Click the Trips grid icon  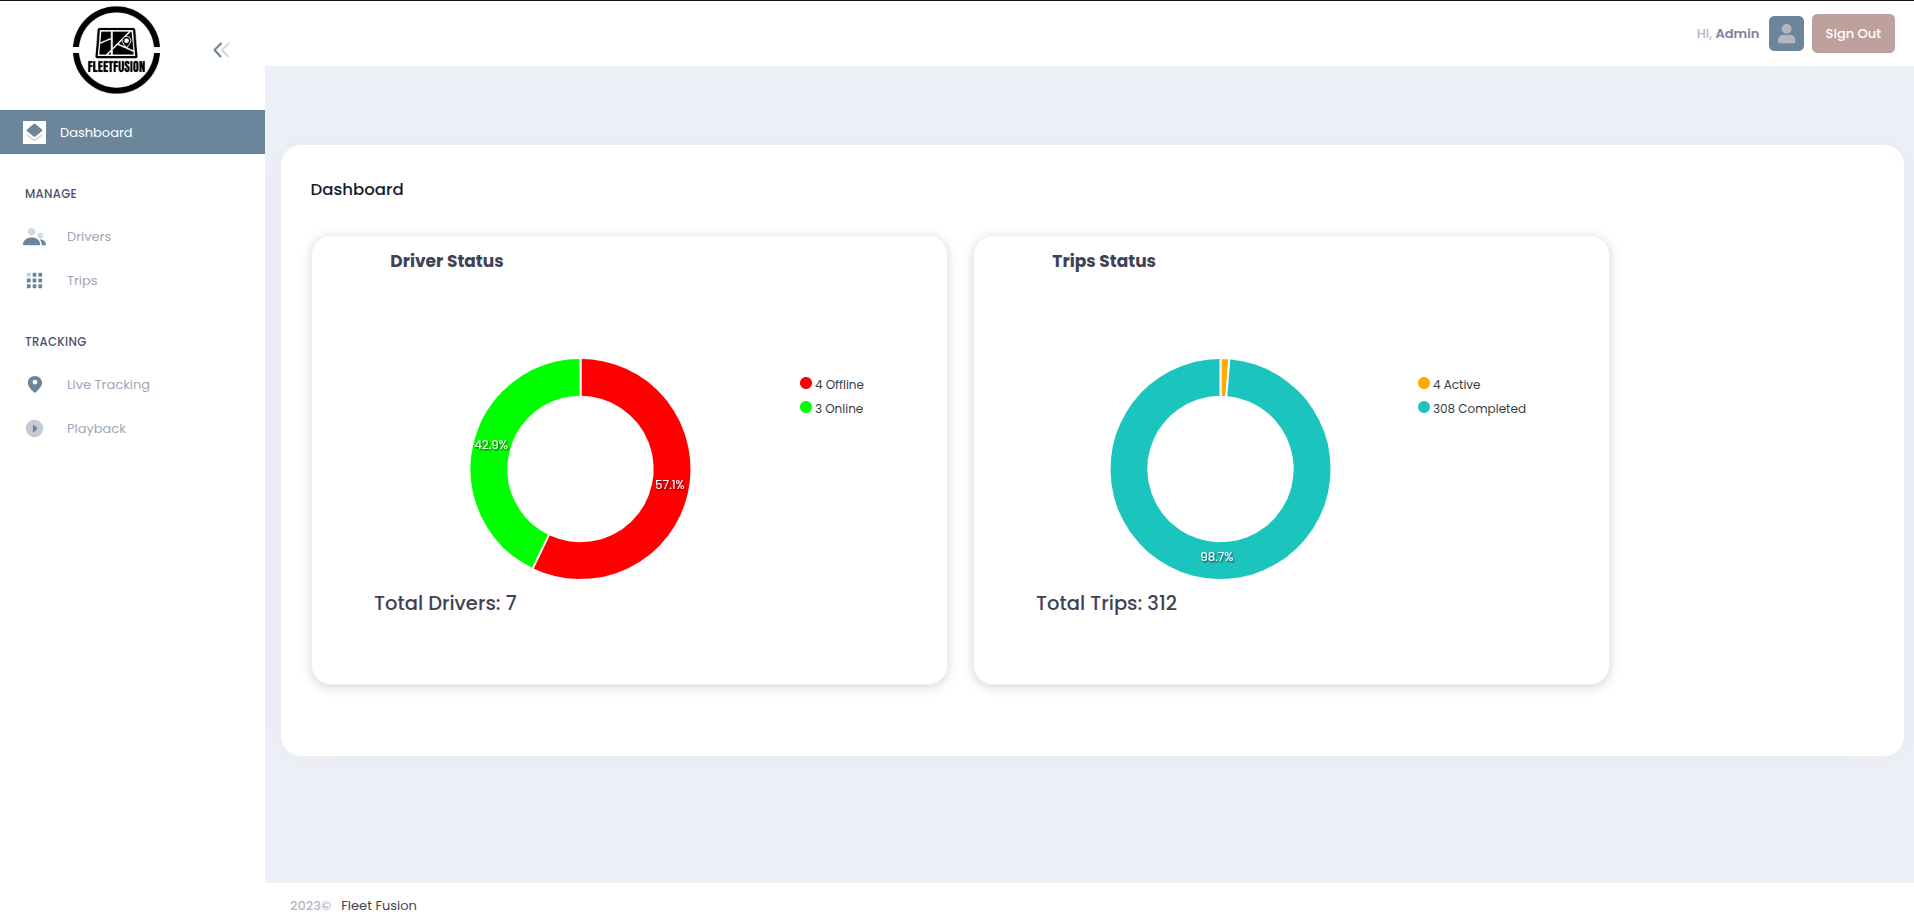tap(34, 280)
